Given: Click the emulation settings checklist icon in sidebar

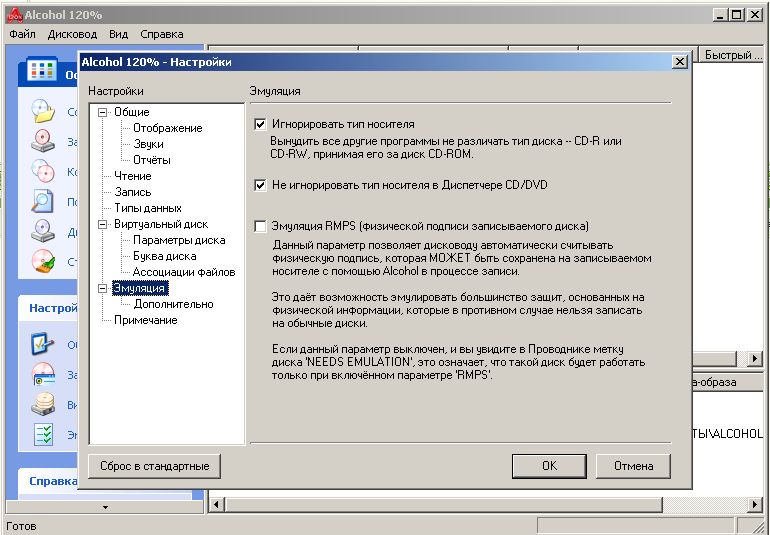Looking at the screenshot, I should coord(43,434).
